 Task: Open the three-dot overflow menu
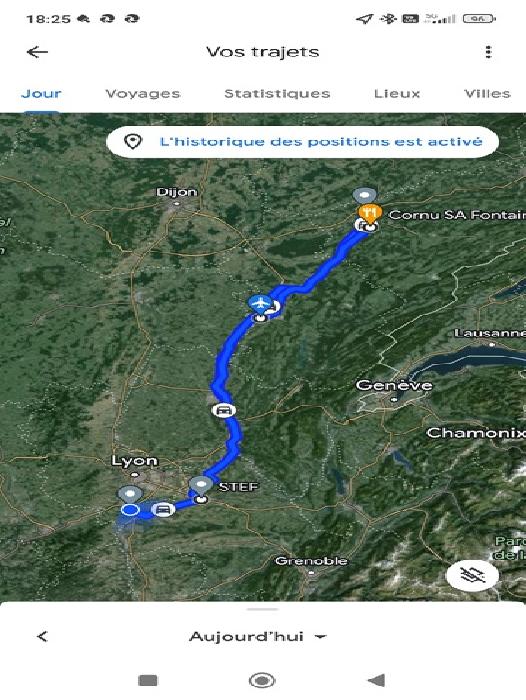point(488,52)
